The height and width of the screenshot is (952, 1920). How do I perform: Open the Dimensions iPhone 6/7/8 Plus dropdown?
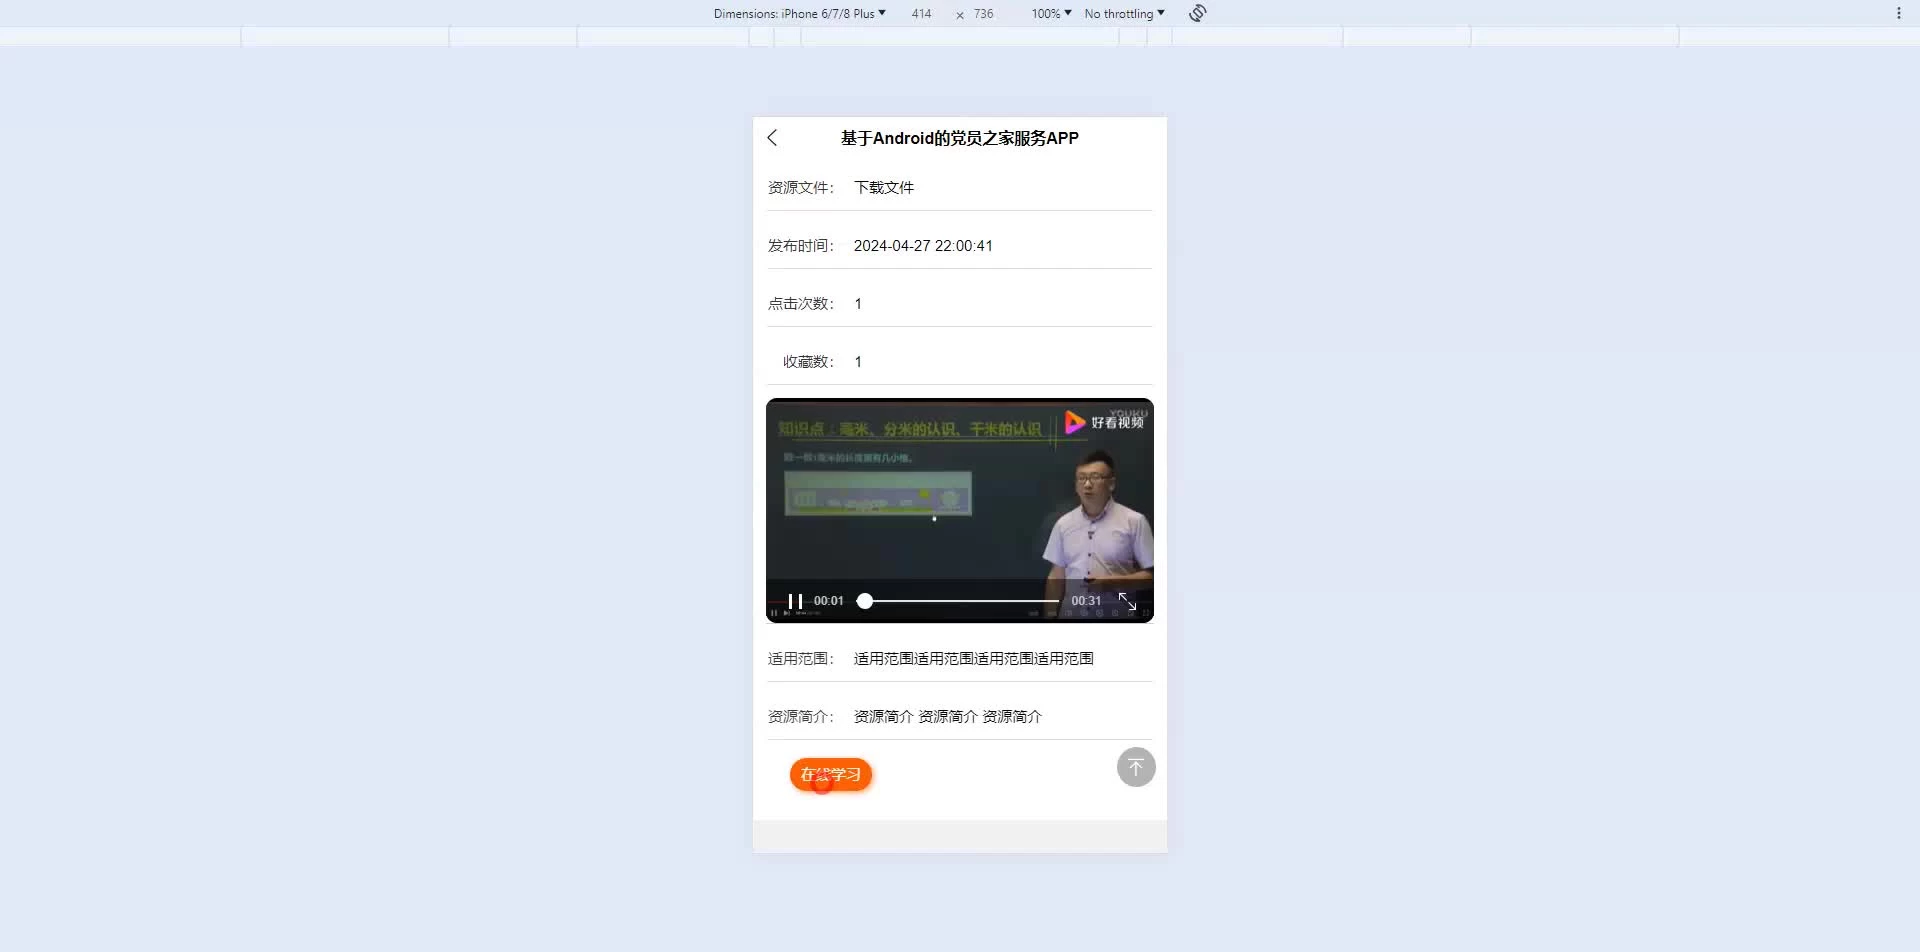click(x=799, y=13)
